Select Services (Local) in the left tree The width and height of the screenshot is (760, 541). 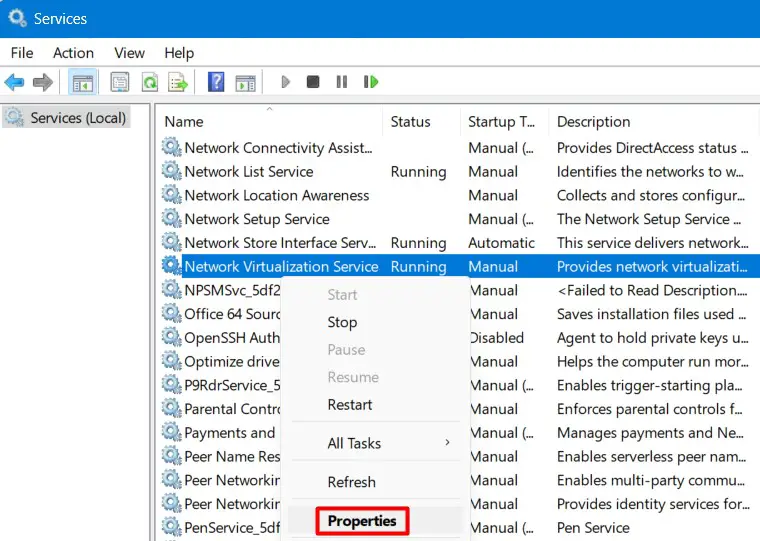(78, 118)
